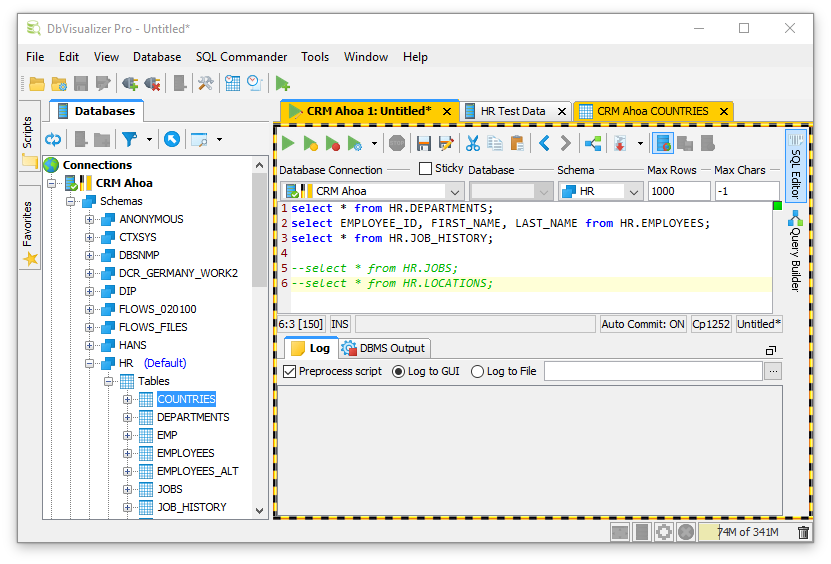Click the Stop execution icon
Image resolution: width=831 pixels, height=564 pixels.
coord(397,144)
